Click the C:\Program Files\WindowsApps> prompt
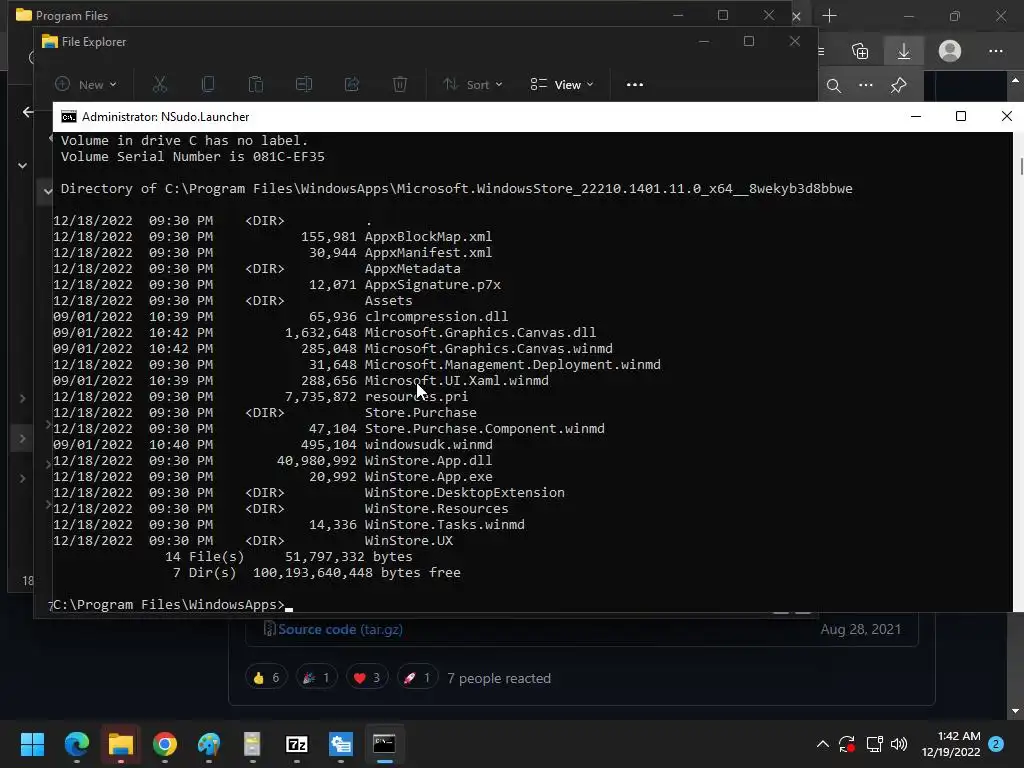1024x768 pixels. [x=169, y=605]
